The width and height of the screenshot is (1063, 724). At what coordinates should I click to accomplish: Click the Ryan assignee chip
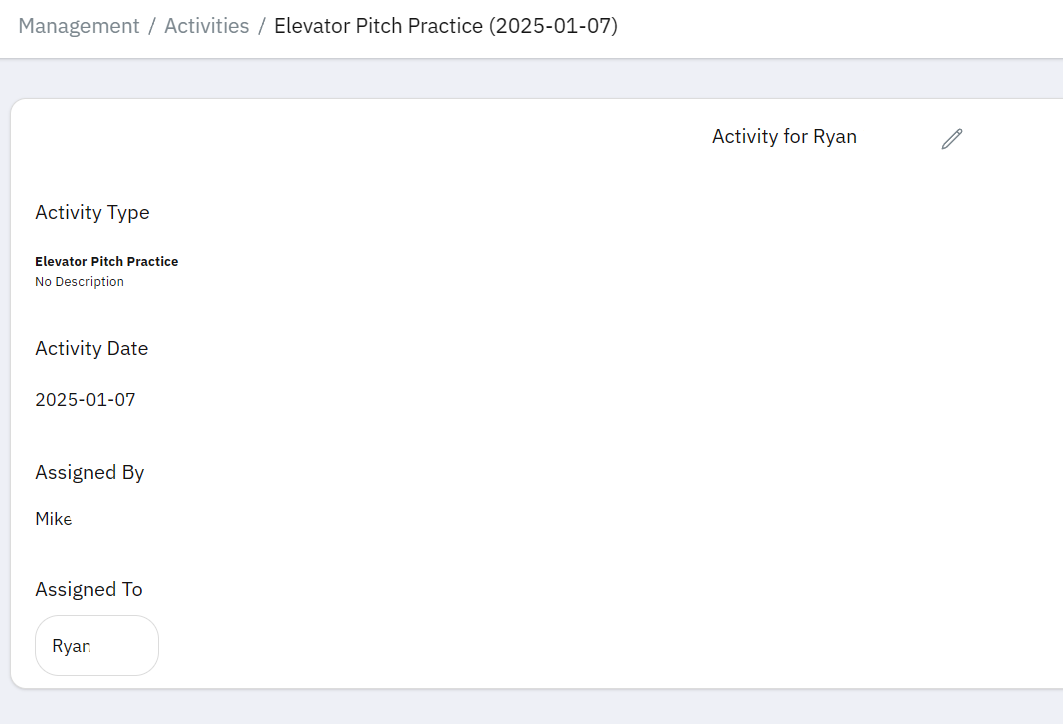click(96, 645)
